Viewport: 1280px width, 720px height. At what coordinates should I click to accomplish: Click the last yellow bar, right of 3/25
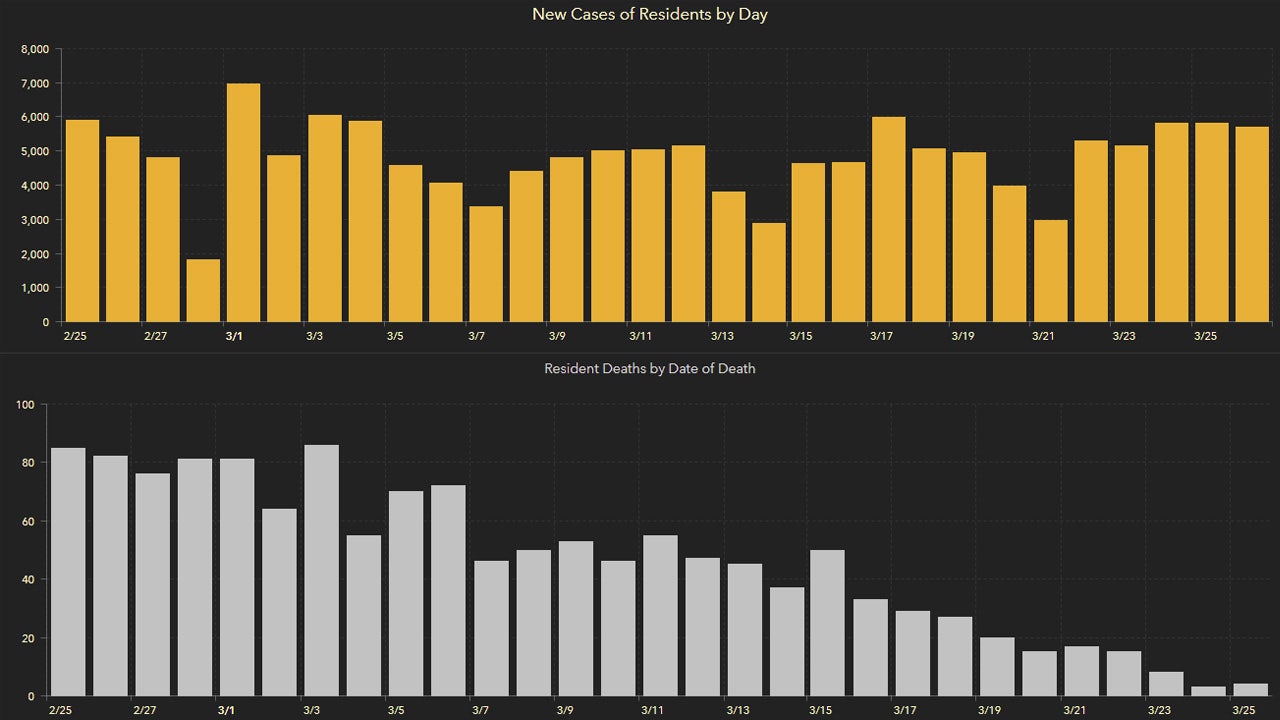coord(1252,224)
